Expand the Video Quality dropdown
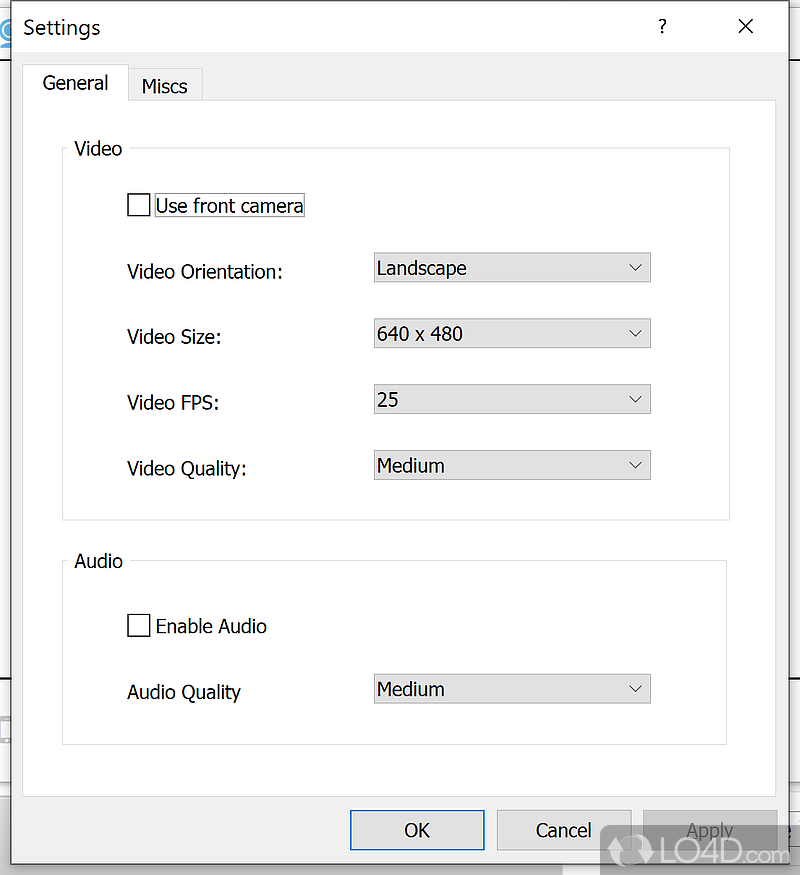 511,466
